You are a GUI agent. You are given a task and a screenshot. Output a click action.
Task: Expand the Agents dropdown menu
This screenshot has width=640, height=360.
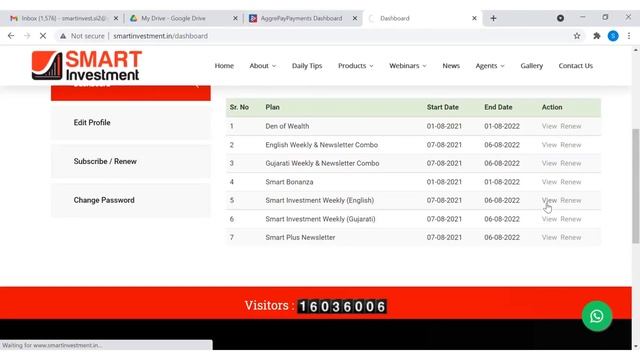point(490,66)
